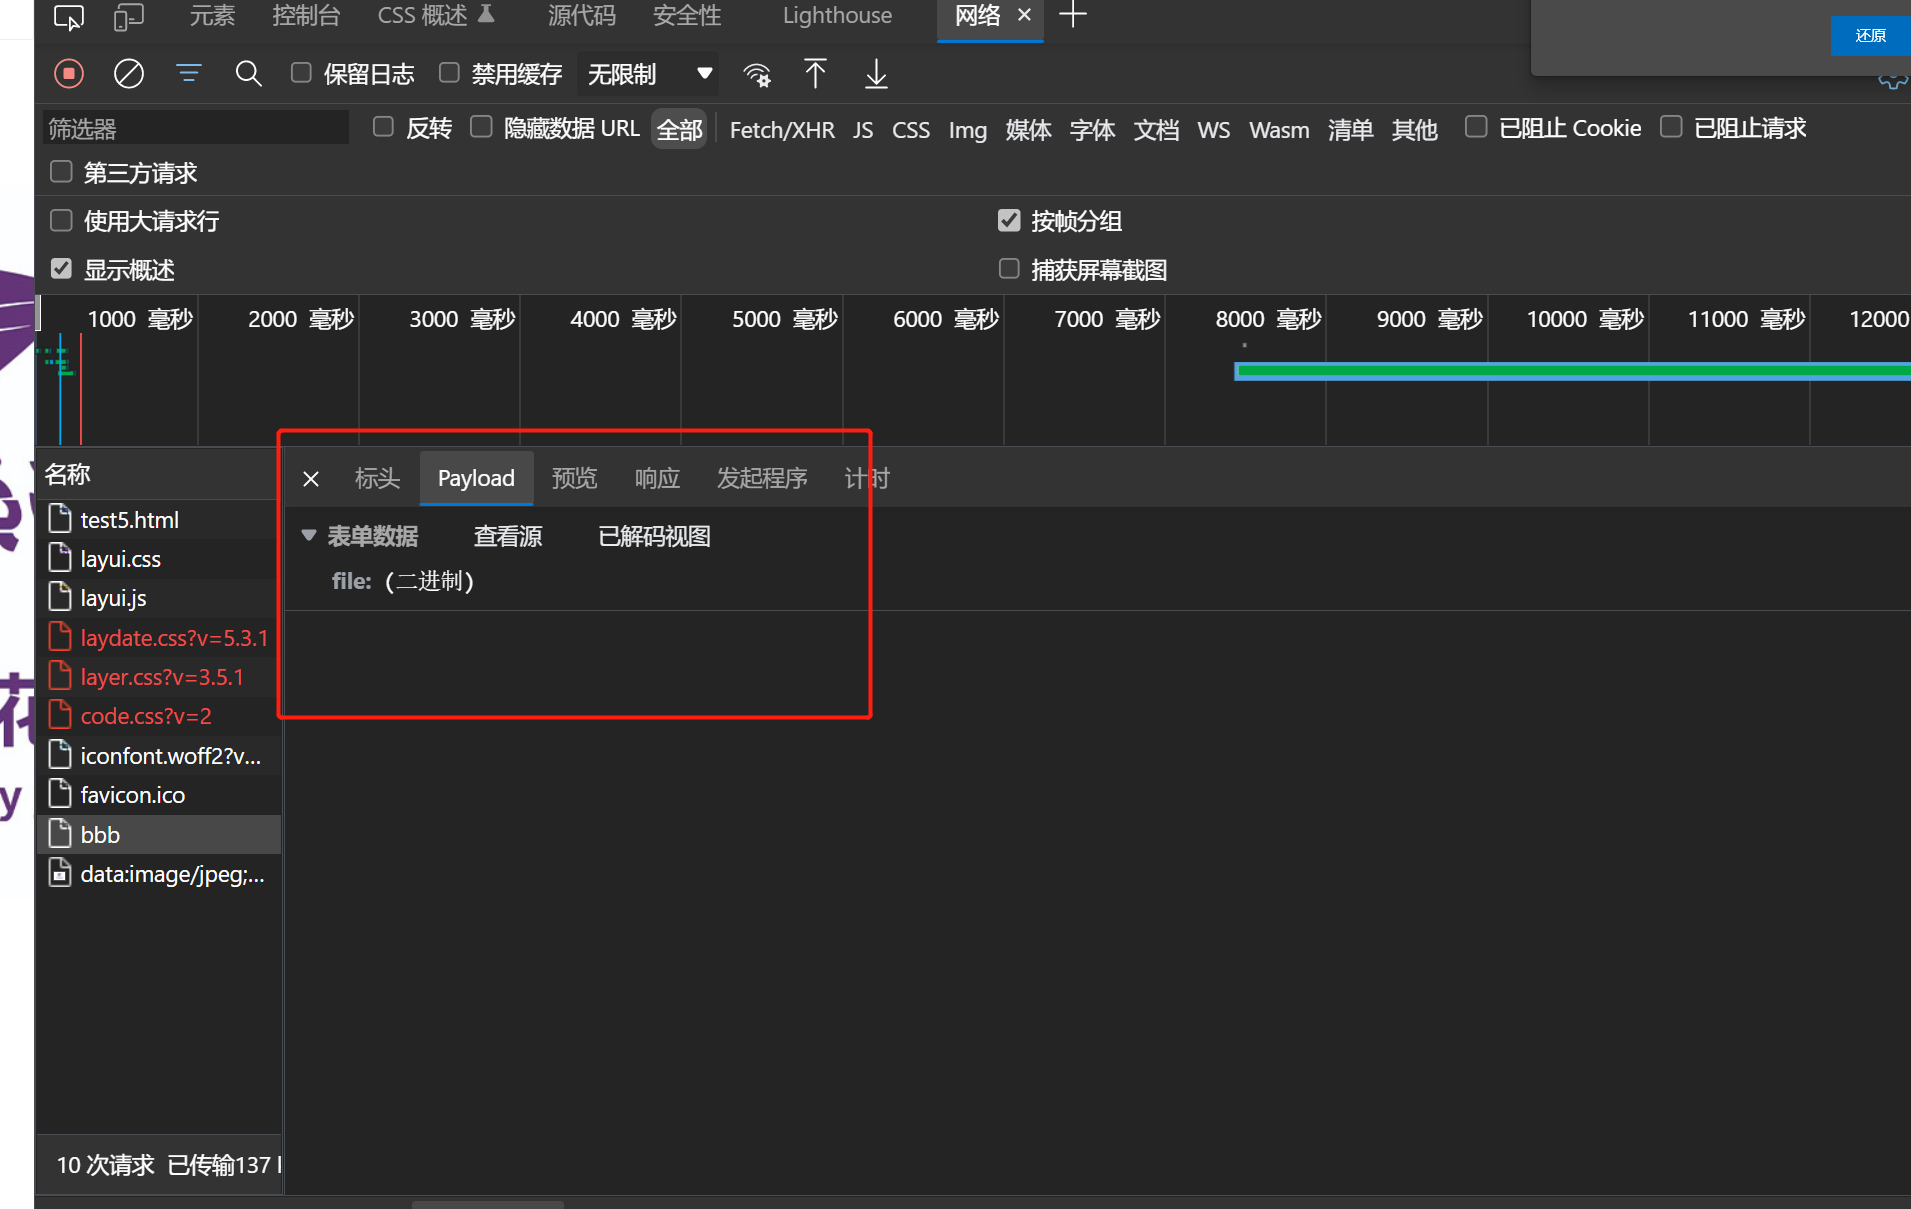Enable the 保留日志 checkbox
Image resolution: width=1911 pixels, height=1209 pixels.
point(301,73)
